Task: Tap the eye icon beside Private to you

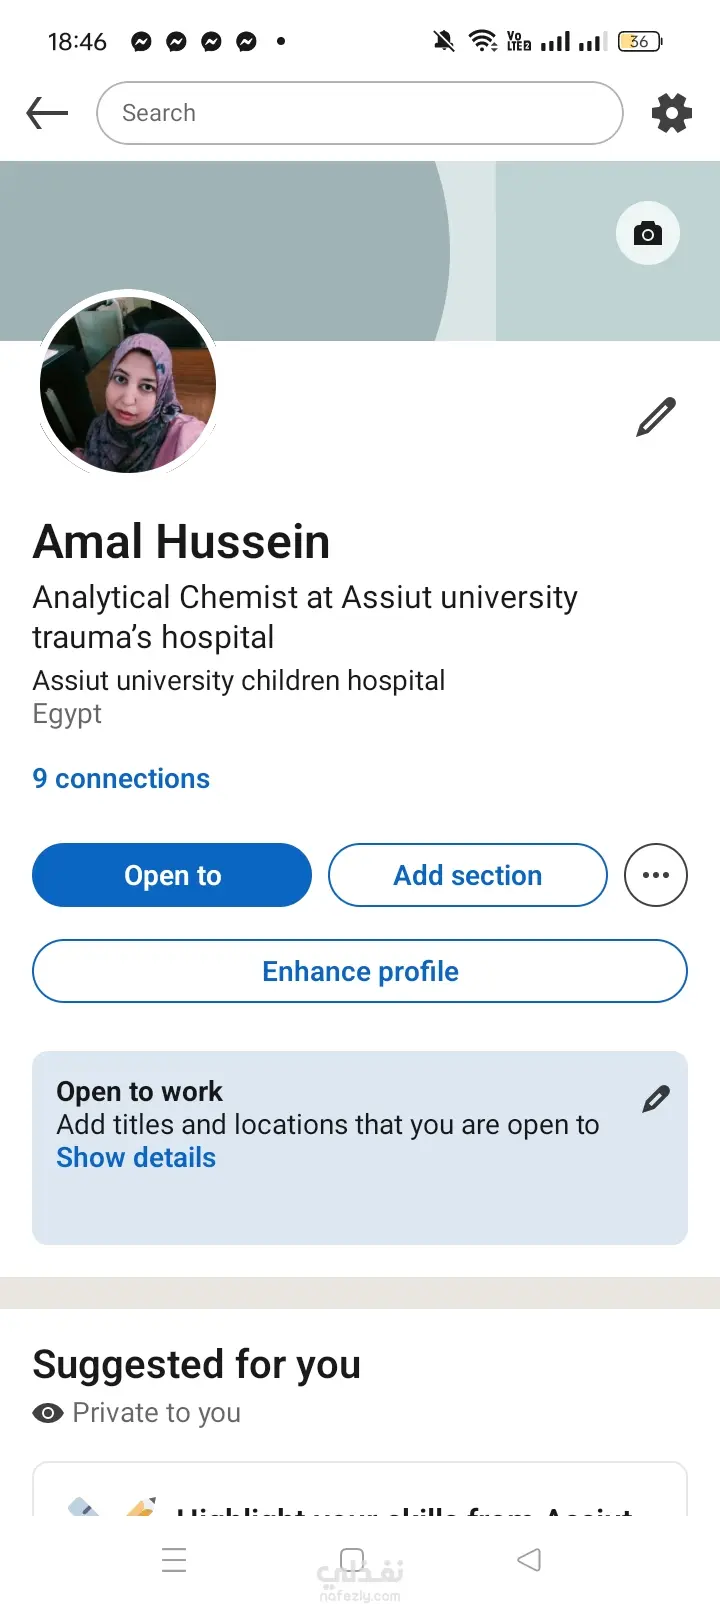Action: (47, 1413)
